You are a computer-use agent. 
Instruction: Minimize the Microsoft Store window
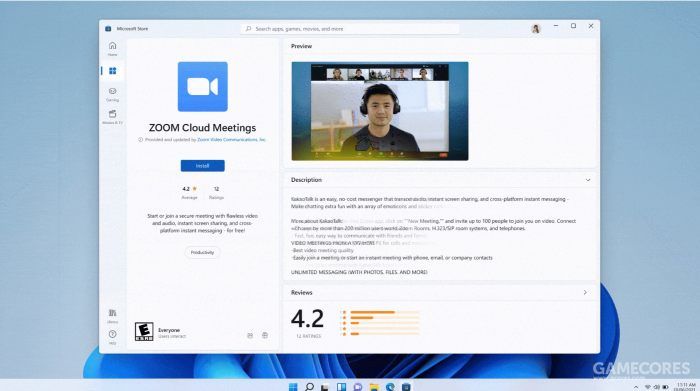556,26
